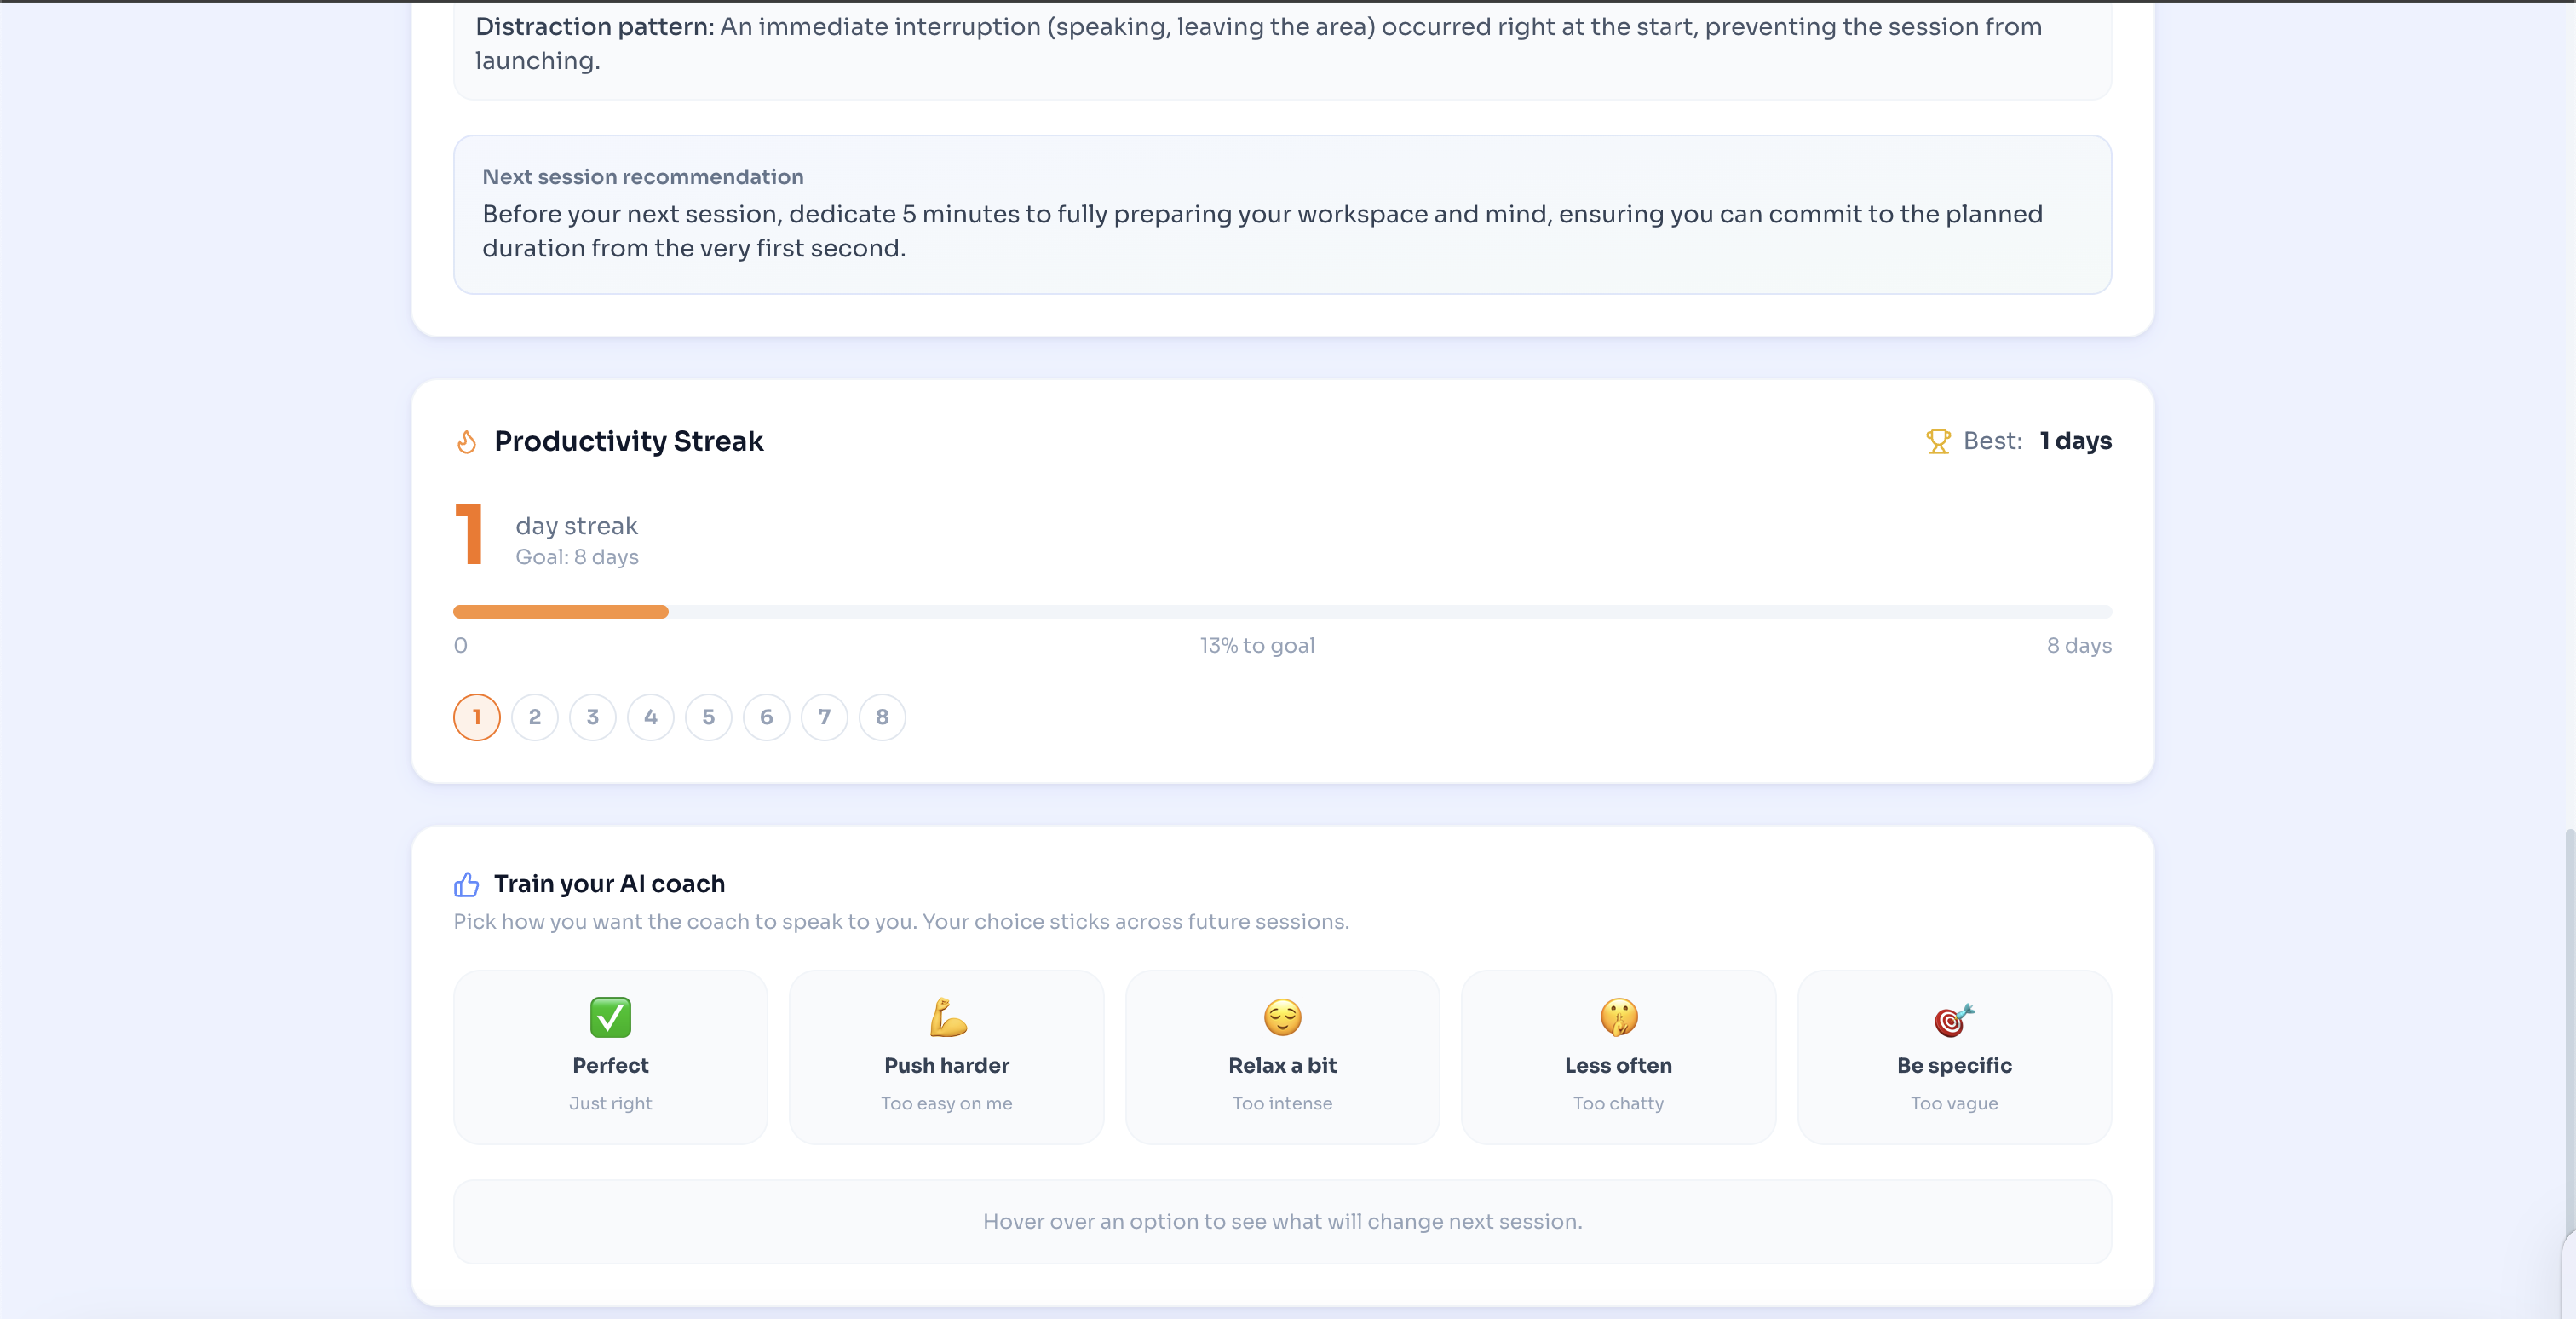2576x1319 pixels.
Task: Click the bullseye dart emoji icon
Action: pyautogui.click(x=1953, y=1019)
